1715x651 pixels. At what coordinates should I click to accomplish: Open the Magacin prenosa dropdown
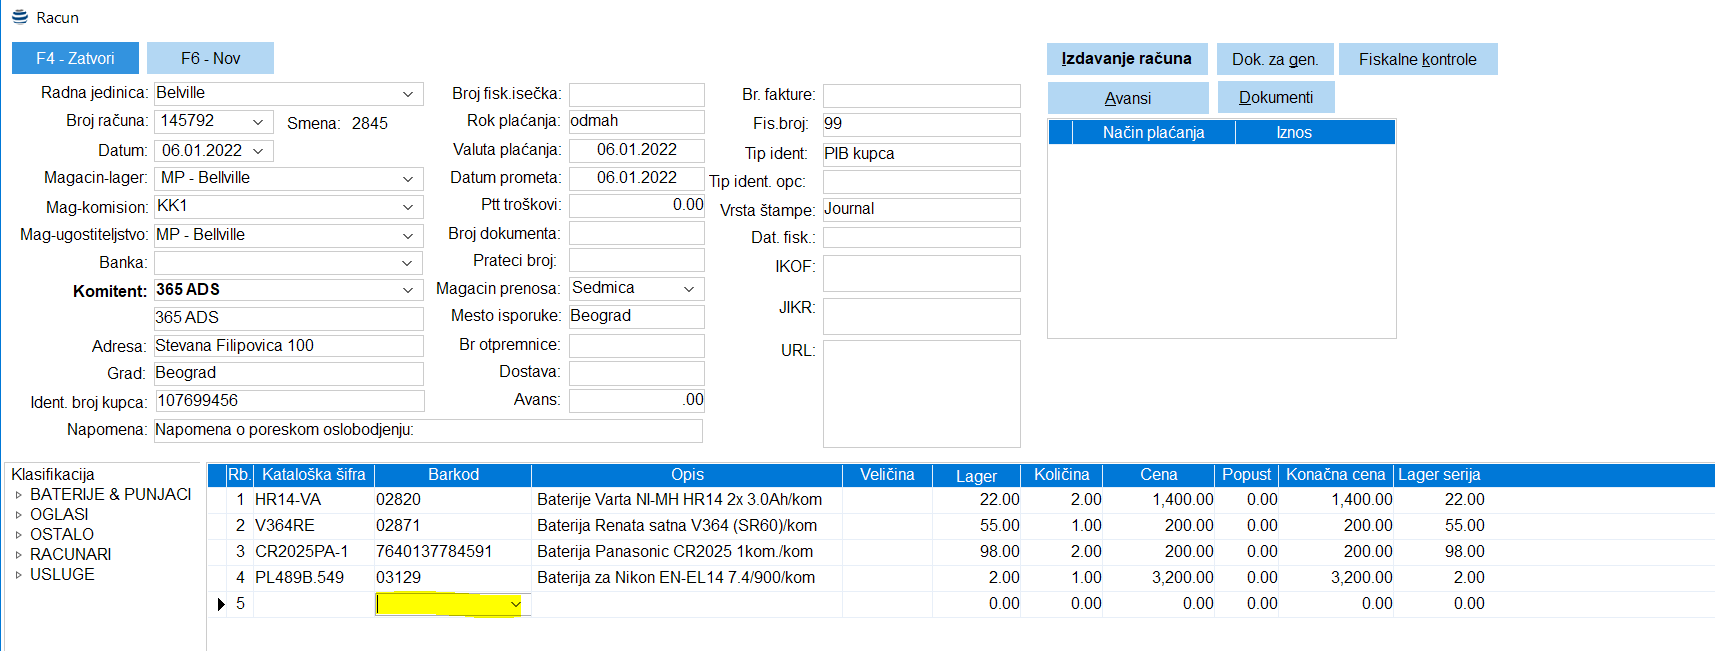pyautogui.click(x=689, y=289)
